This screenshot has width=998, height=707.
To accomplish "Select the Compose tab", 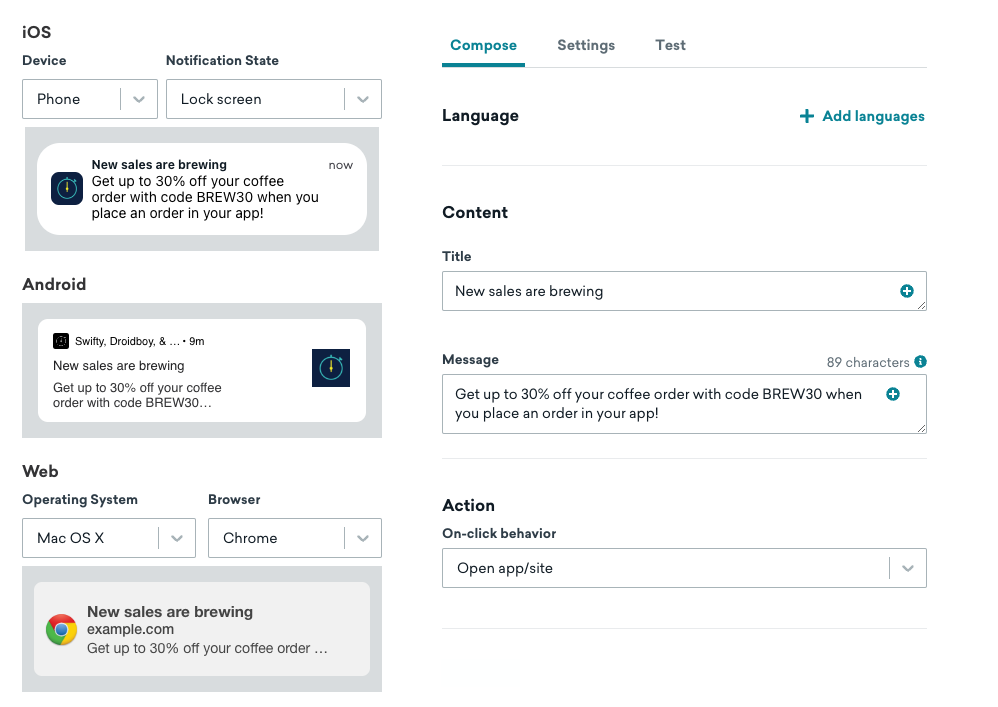I will pyautogui.click(x=483, y=45).
